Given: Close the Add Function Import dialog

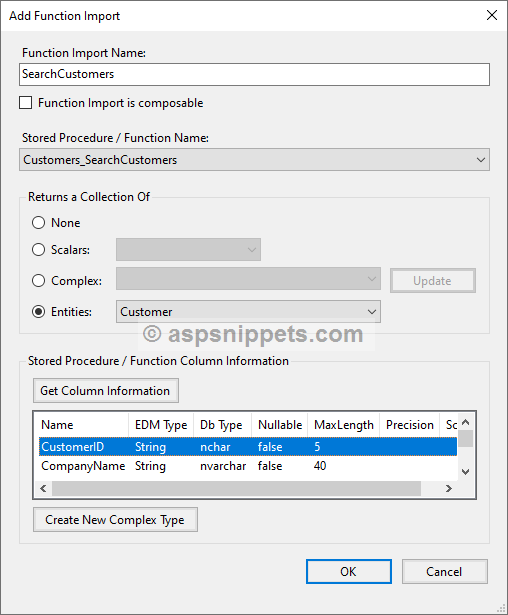Looking at the screenshot, I should [x=492, y=15].
